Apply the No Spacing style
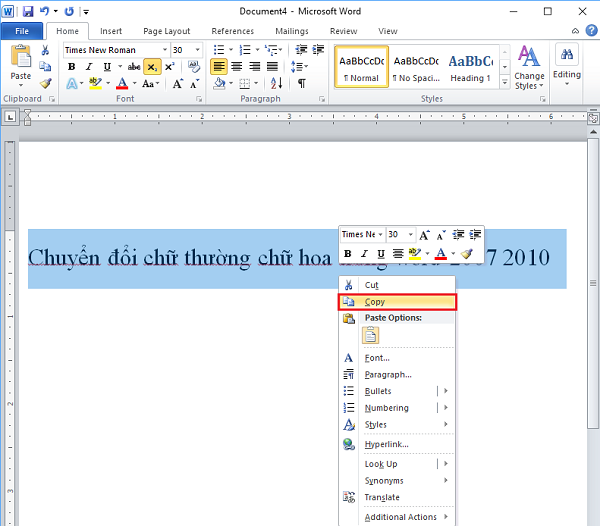Image resolution: width=600 pixels, height=526 pixels. tap(416, 67)
